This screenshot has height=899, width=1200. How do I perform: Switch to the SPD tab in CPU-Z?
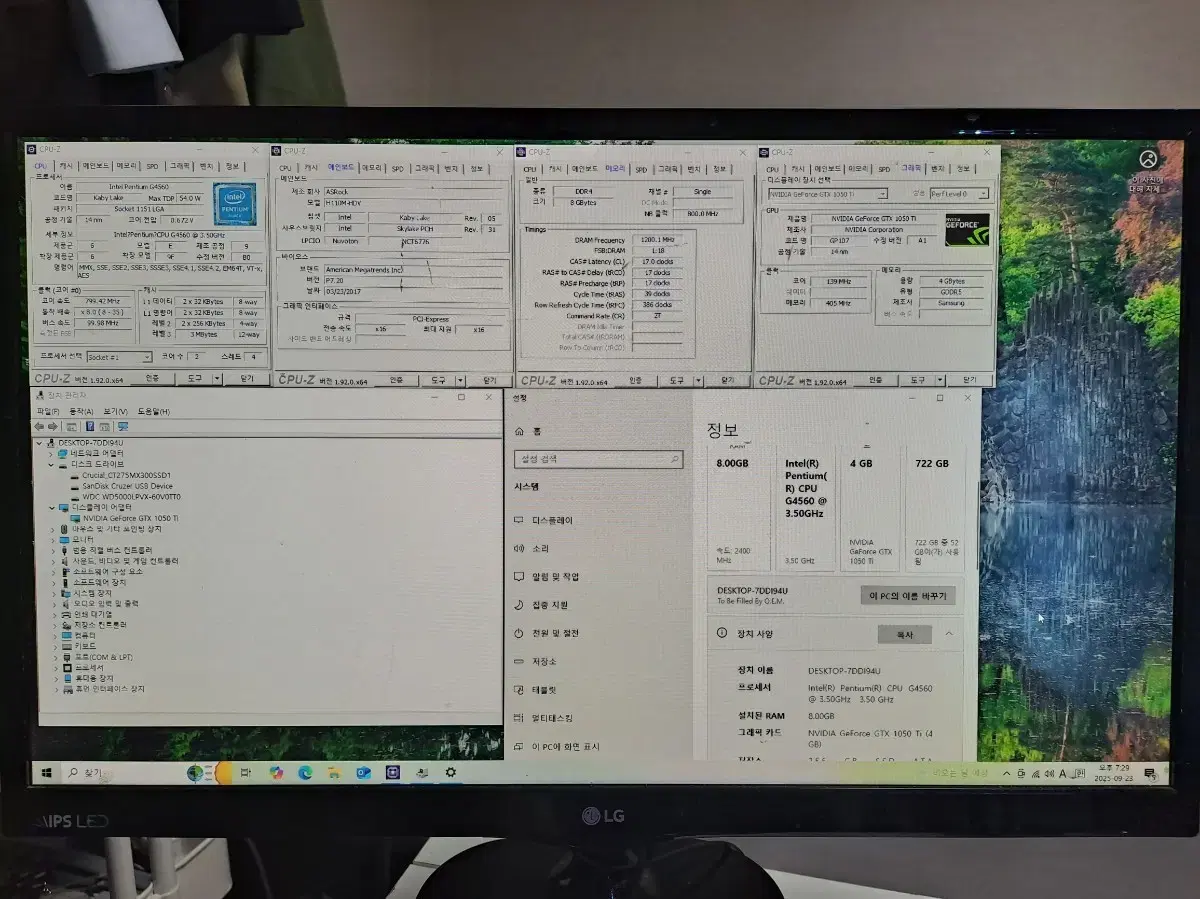pyautogui.click(x=150, y=166)
